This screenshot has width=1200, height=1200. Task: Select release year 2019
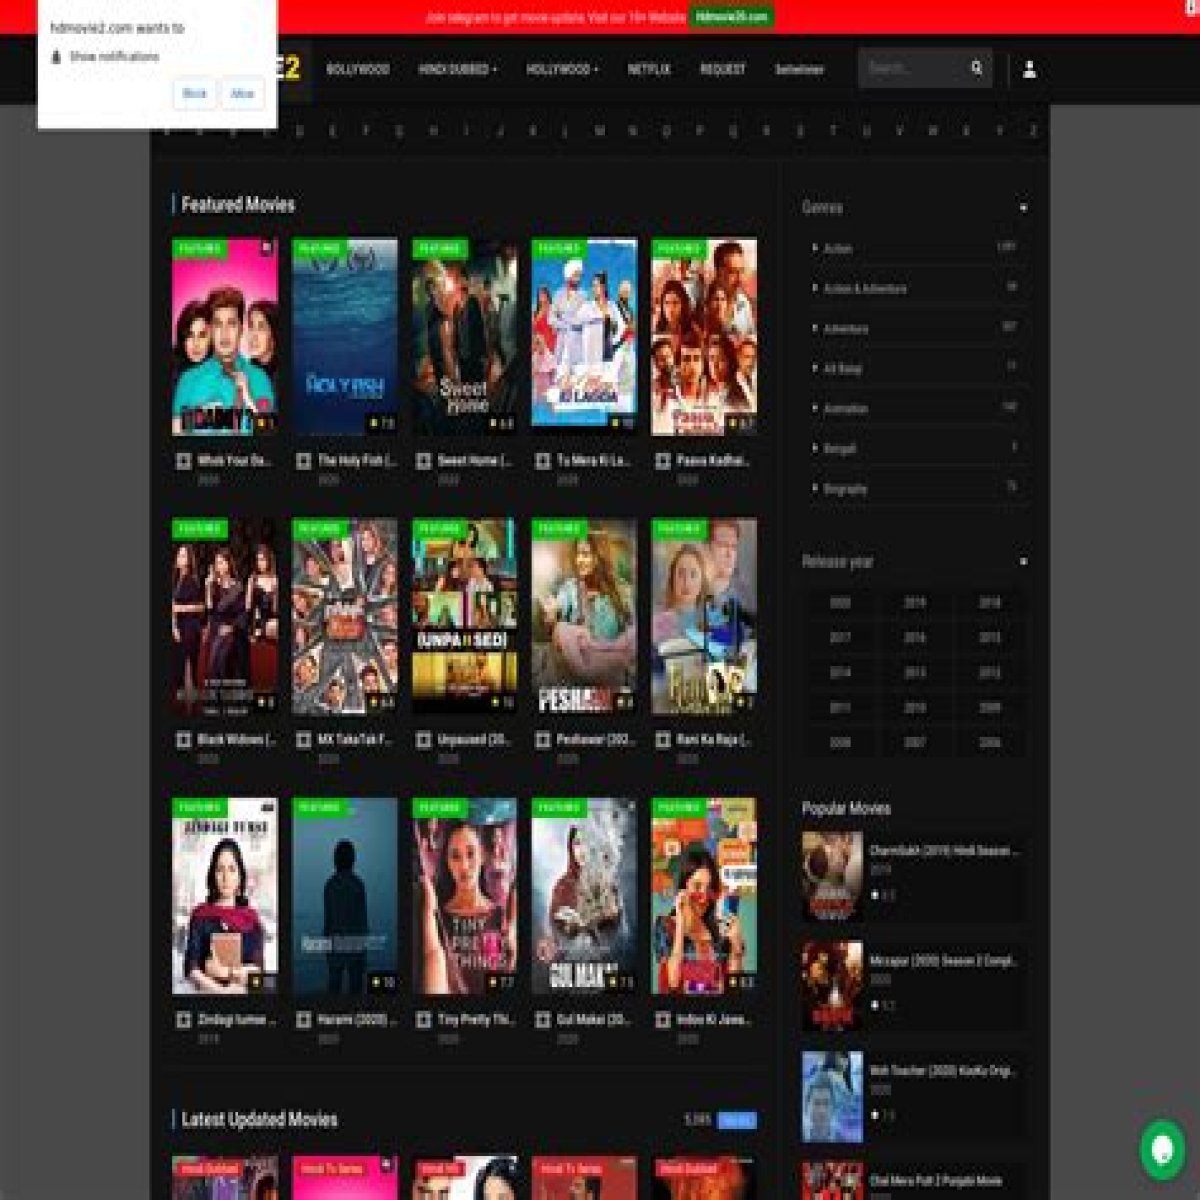[915, 603]
